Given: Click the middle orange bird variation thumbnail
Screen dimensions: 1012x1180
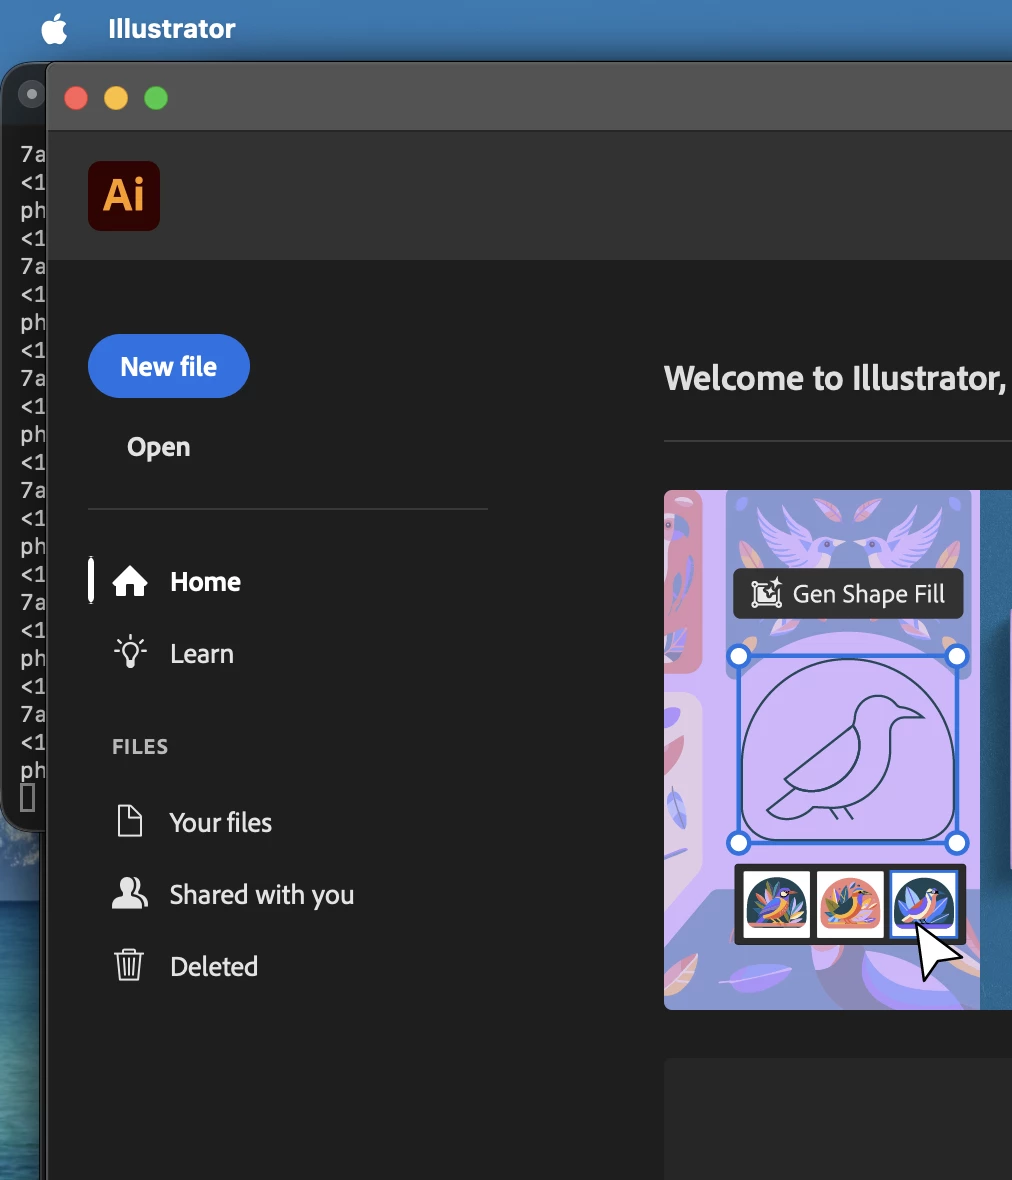Looking at the screenshot, I should click(849, 905).
